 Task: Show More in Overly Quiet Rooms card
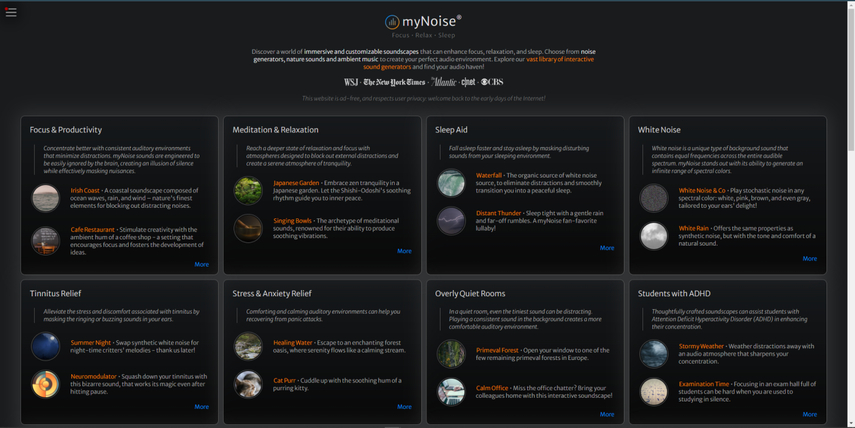[x=607, y=414]
